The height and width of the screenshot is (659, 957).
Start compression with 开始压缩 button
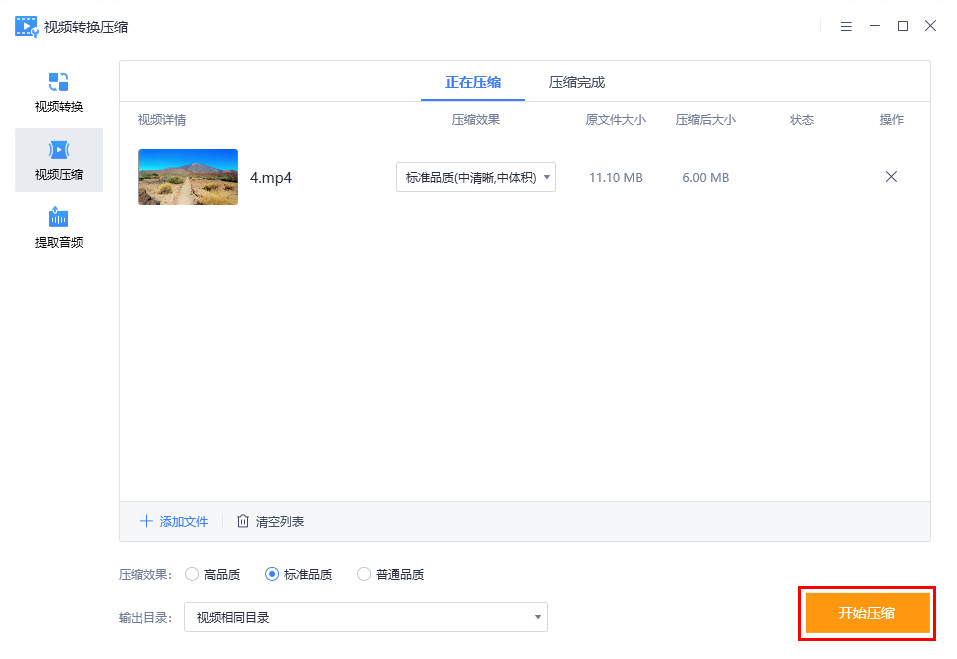(x=867, y=613)
